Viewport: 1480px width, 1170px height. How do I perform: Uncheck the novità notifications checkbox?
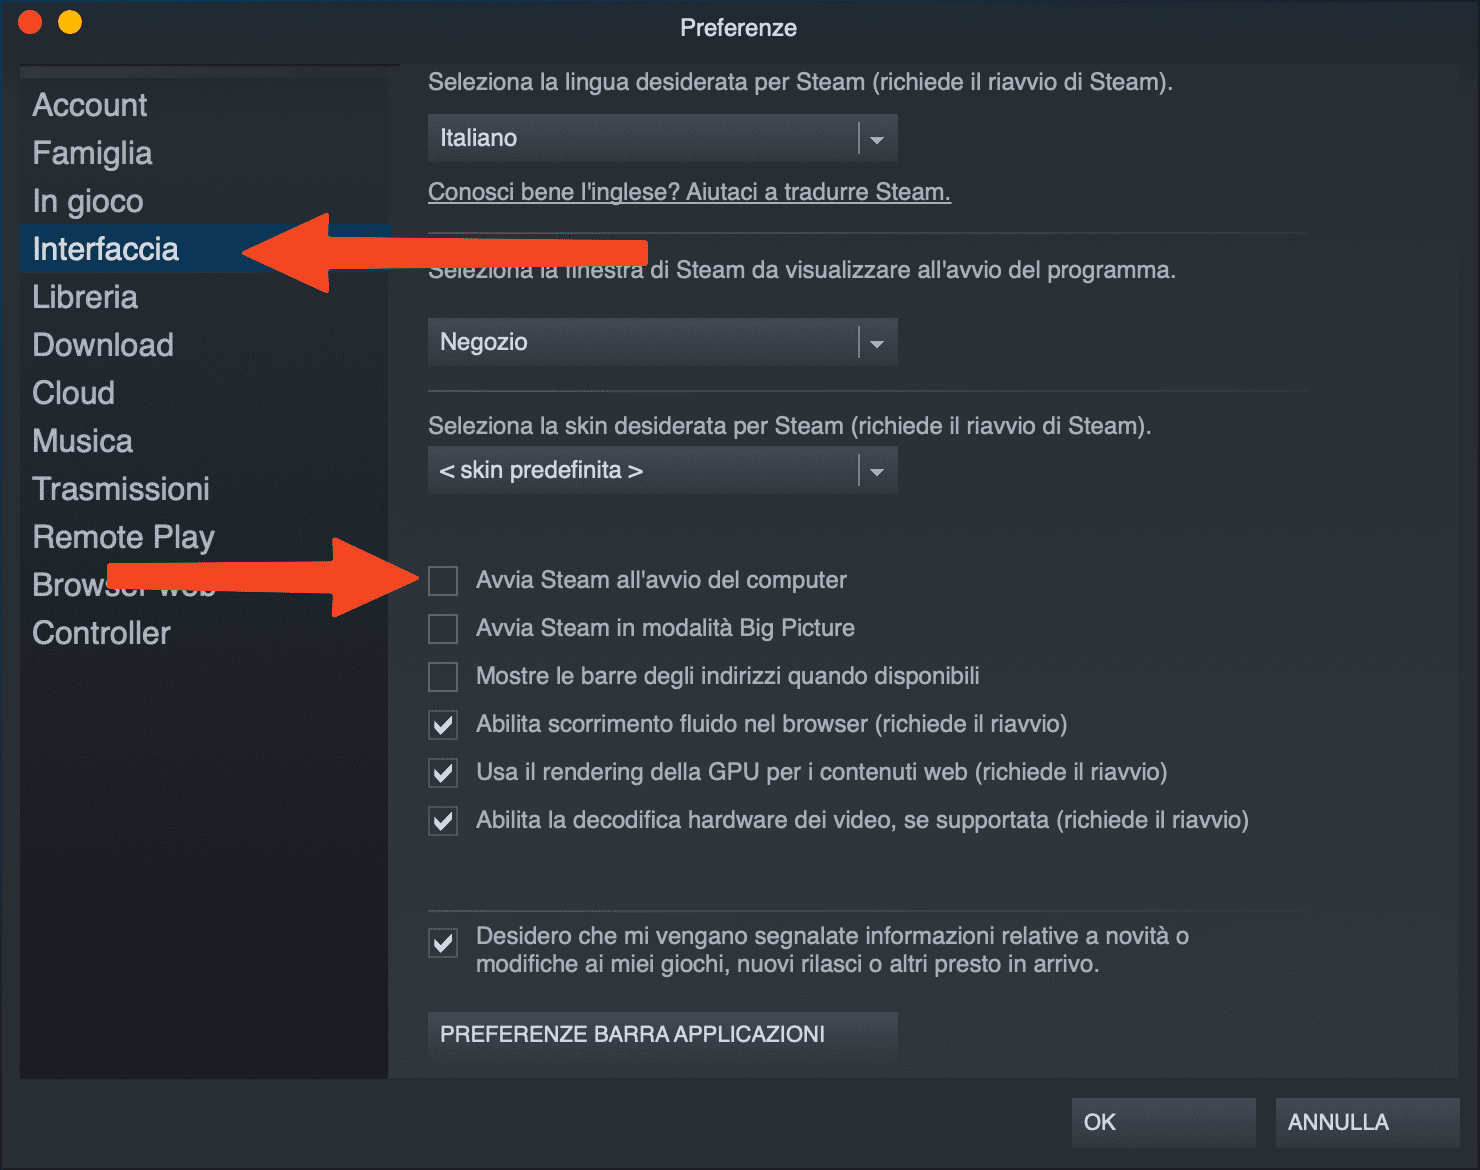(443, 943)
